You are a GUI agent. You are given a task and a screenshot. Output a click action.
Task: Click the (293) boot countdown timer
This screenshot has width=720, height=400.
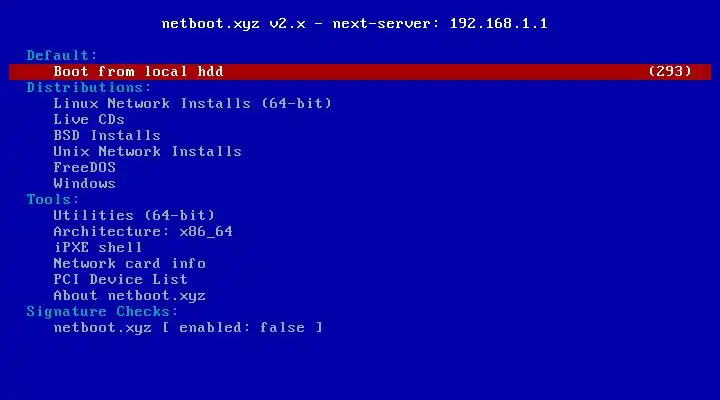pyautogui.click(x=670, y=72)
